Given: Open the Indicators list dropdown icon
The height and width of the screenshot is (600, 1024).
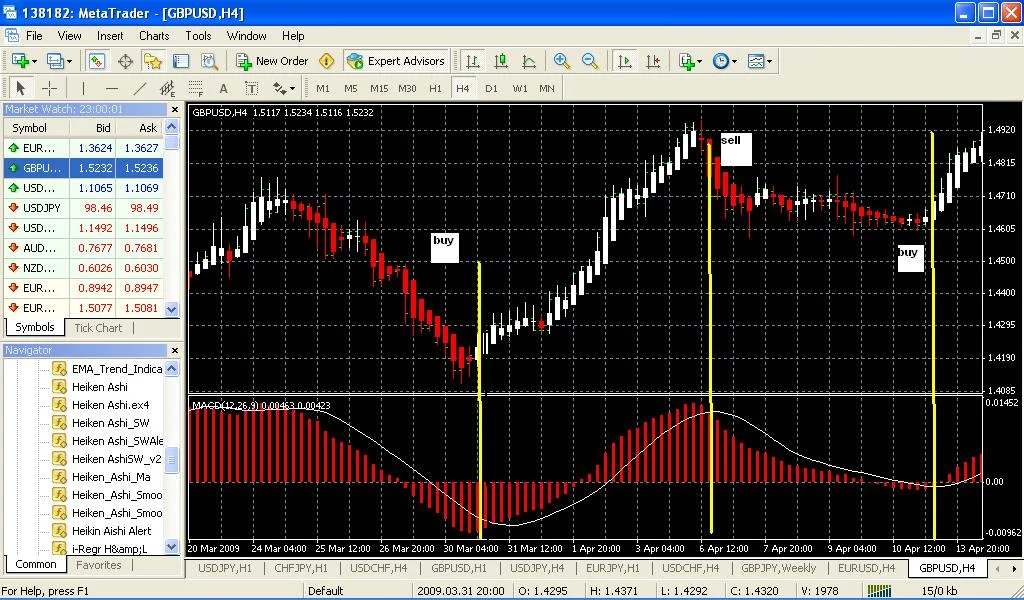Looking at the screenshot, I should 686,61.
